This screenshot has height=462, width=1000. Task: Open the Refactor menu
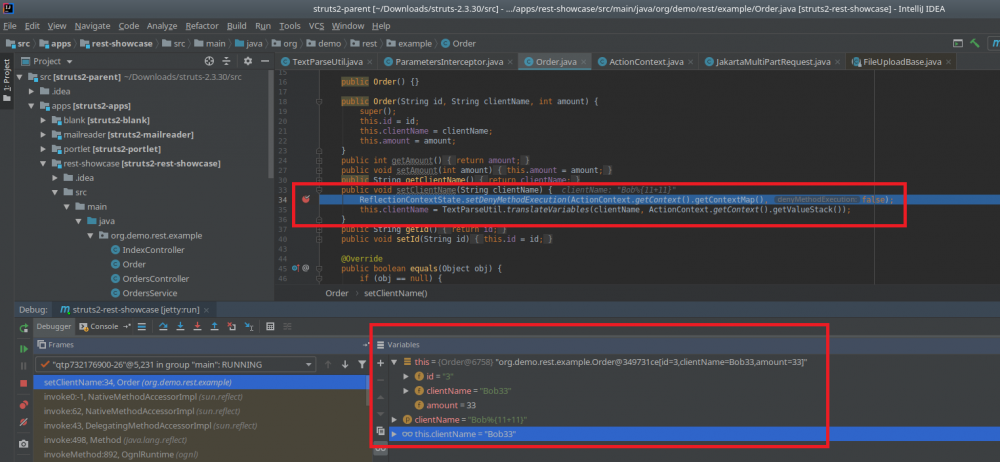coord(202,25)
